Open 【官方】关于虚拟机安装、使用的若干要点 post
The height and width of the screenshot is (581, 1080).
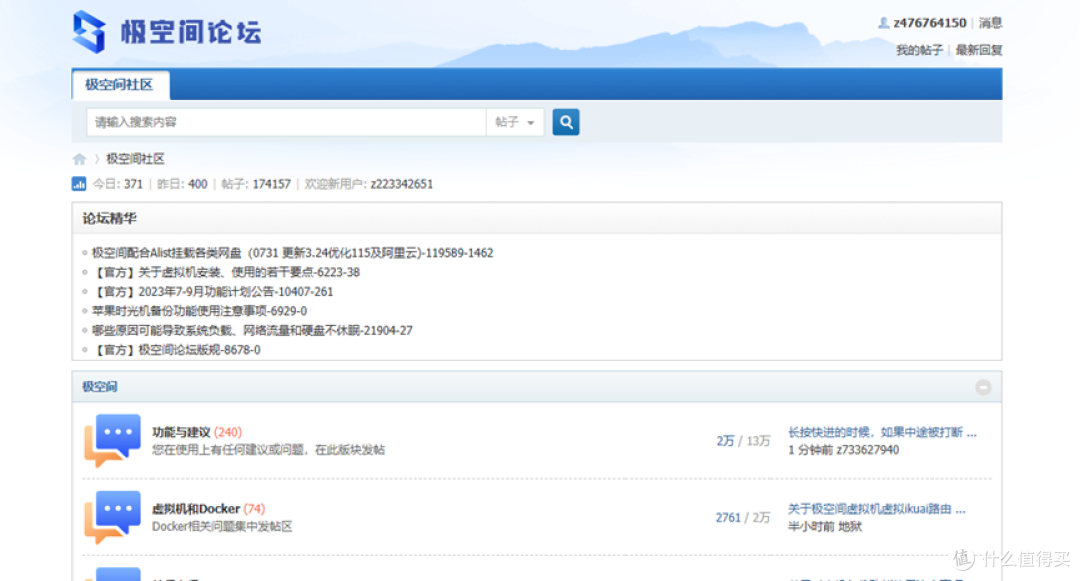coord(226,272)
